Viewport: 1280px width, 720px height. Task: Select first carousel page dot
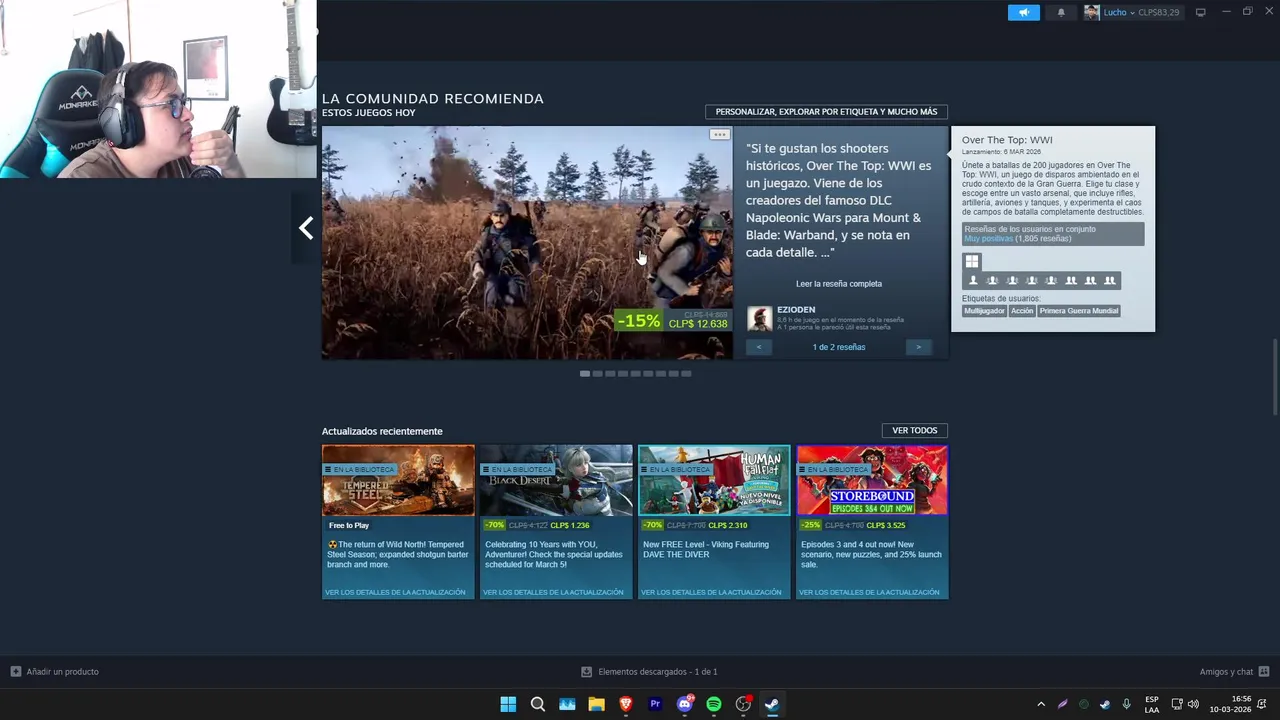585,374
